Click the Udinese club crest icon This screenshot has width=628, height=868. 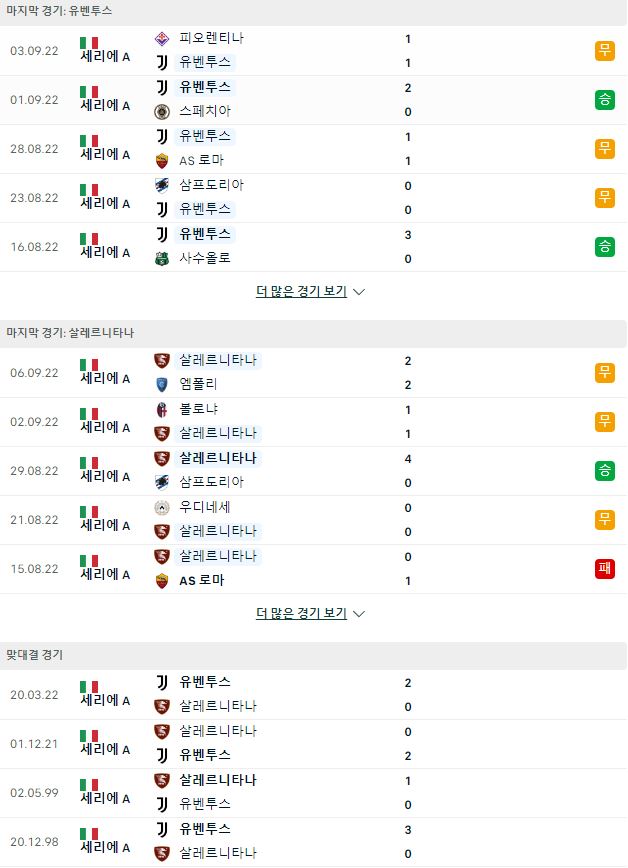point(162,508)
